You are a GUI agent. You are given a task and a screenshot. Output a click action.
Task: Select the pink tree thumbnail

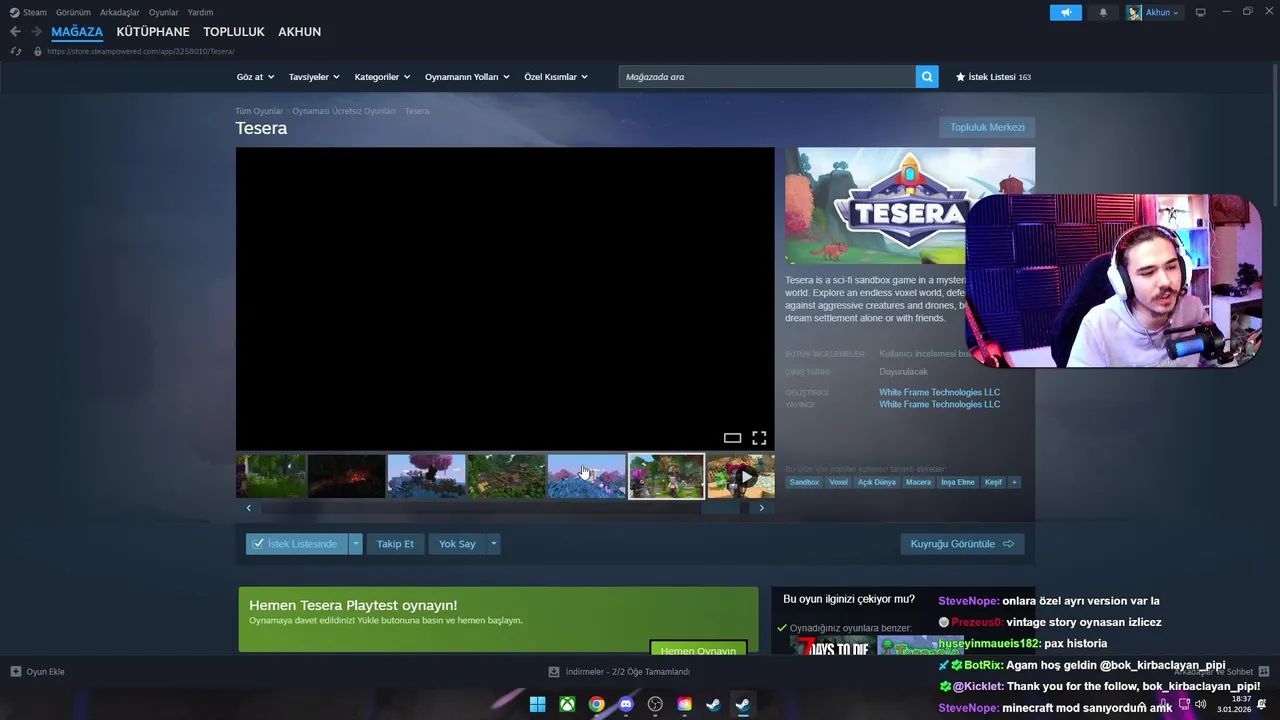[426, 476]
